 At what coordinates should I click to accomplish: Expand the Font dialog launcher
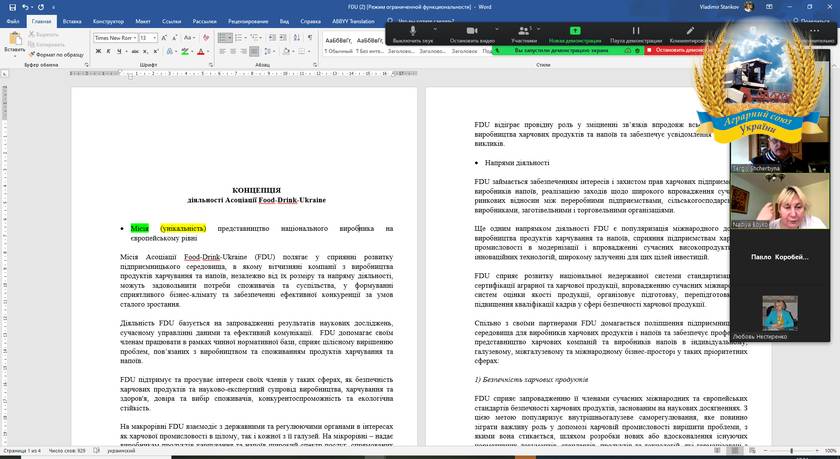coord(211,65)
